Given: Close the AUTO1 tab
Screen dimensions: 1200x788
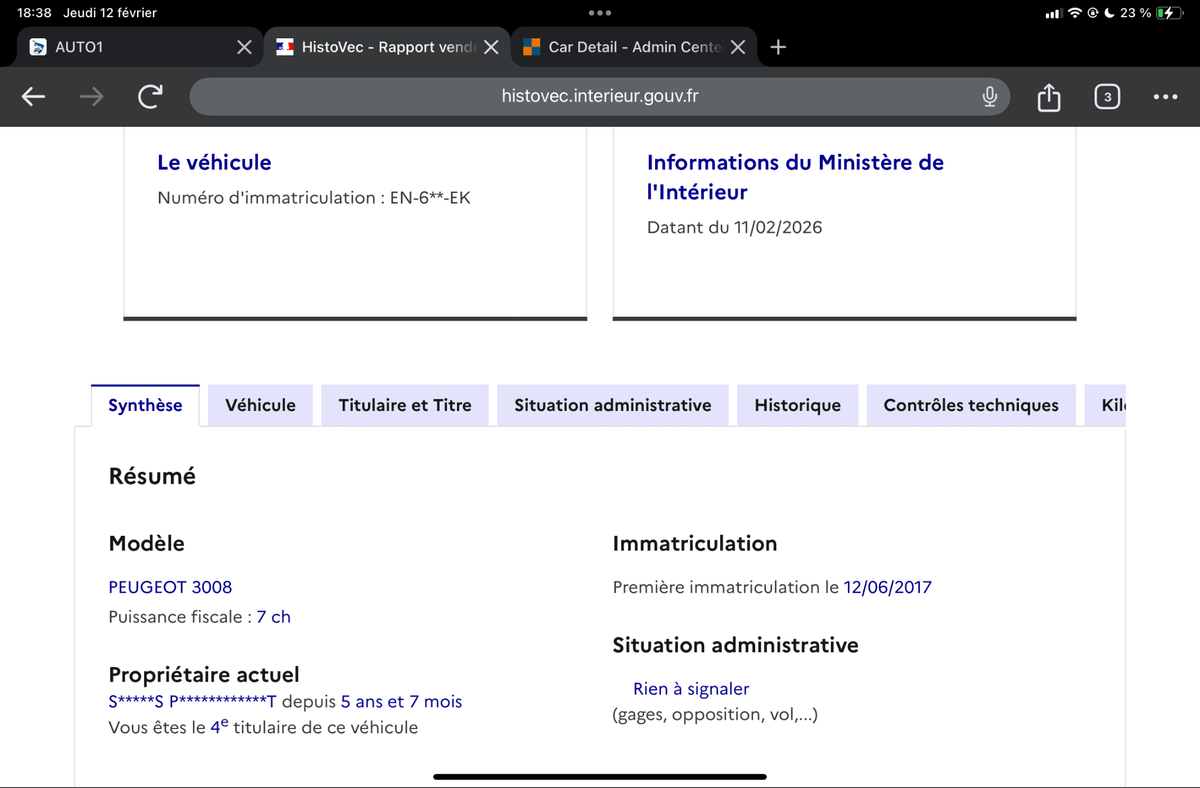Looking at the screenshot, I should (x=243, y=47).
